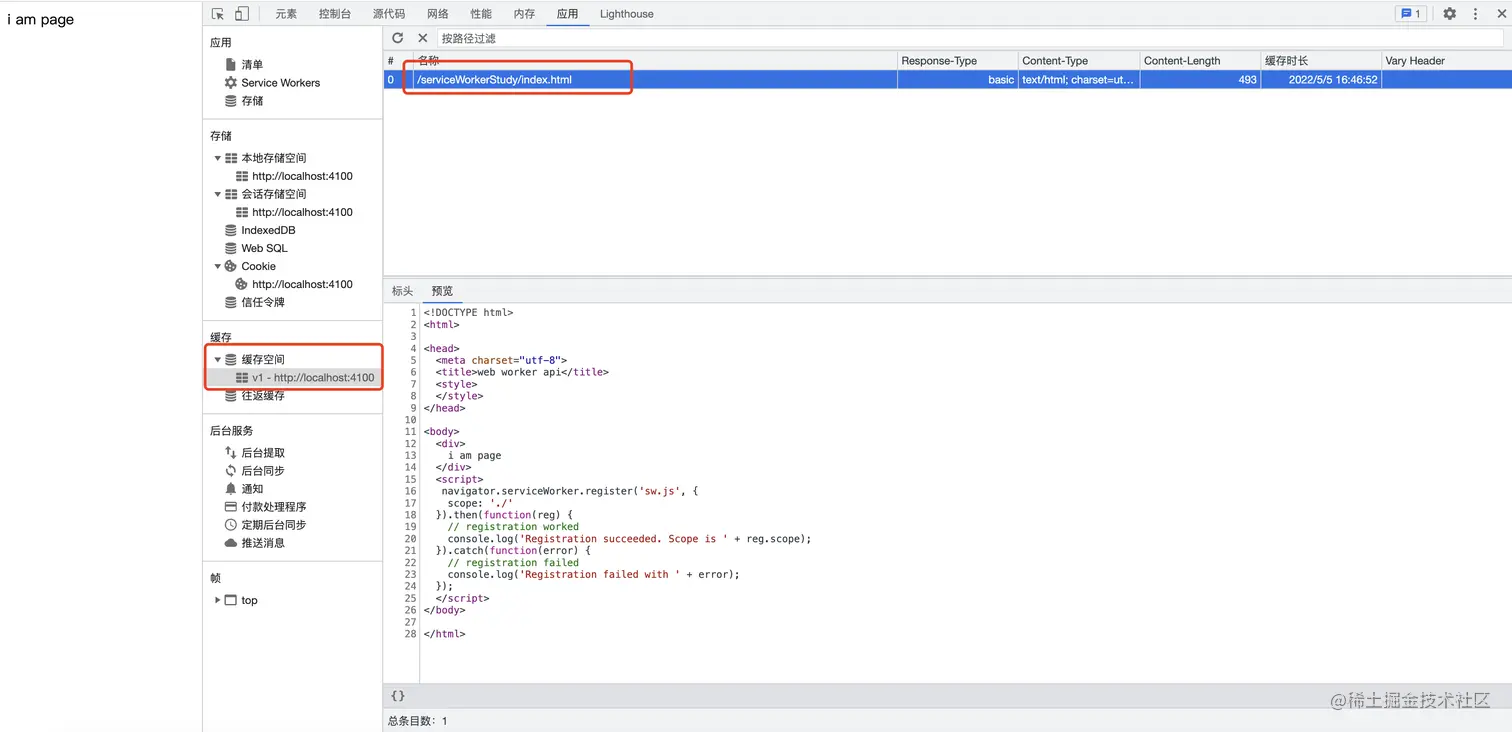The width and height of the screenshot is (1512, 732).
Task: Sort by the 名称 column header
Action: coord(655,61)
